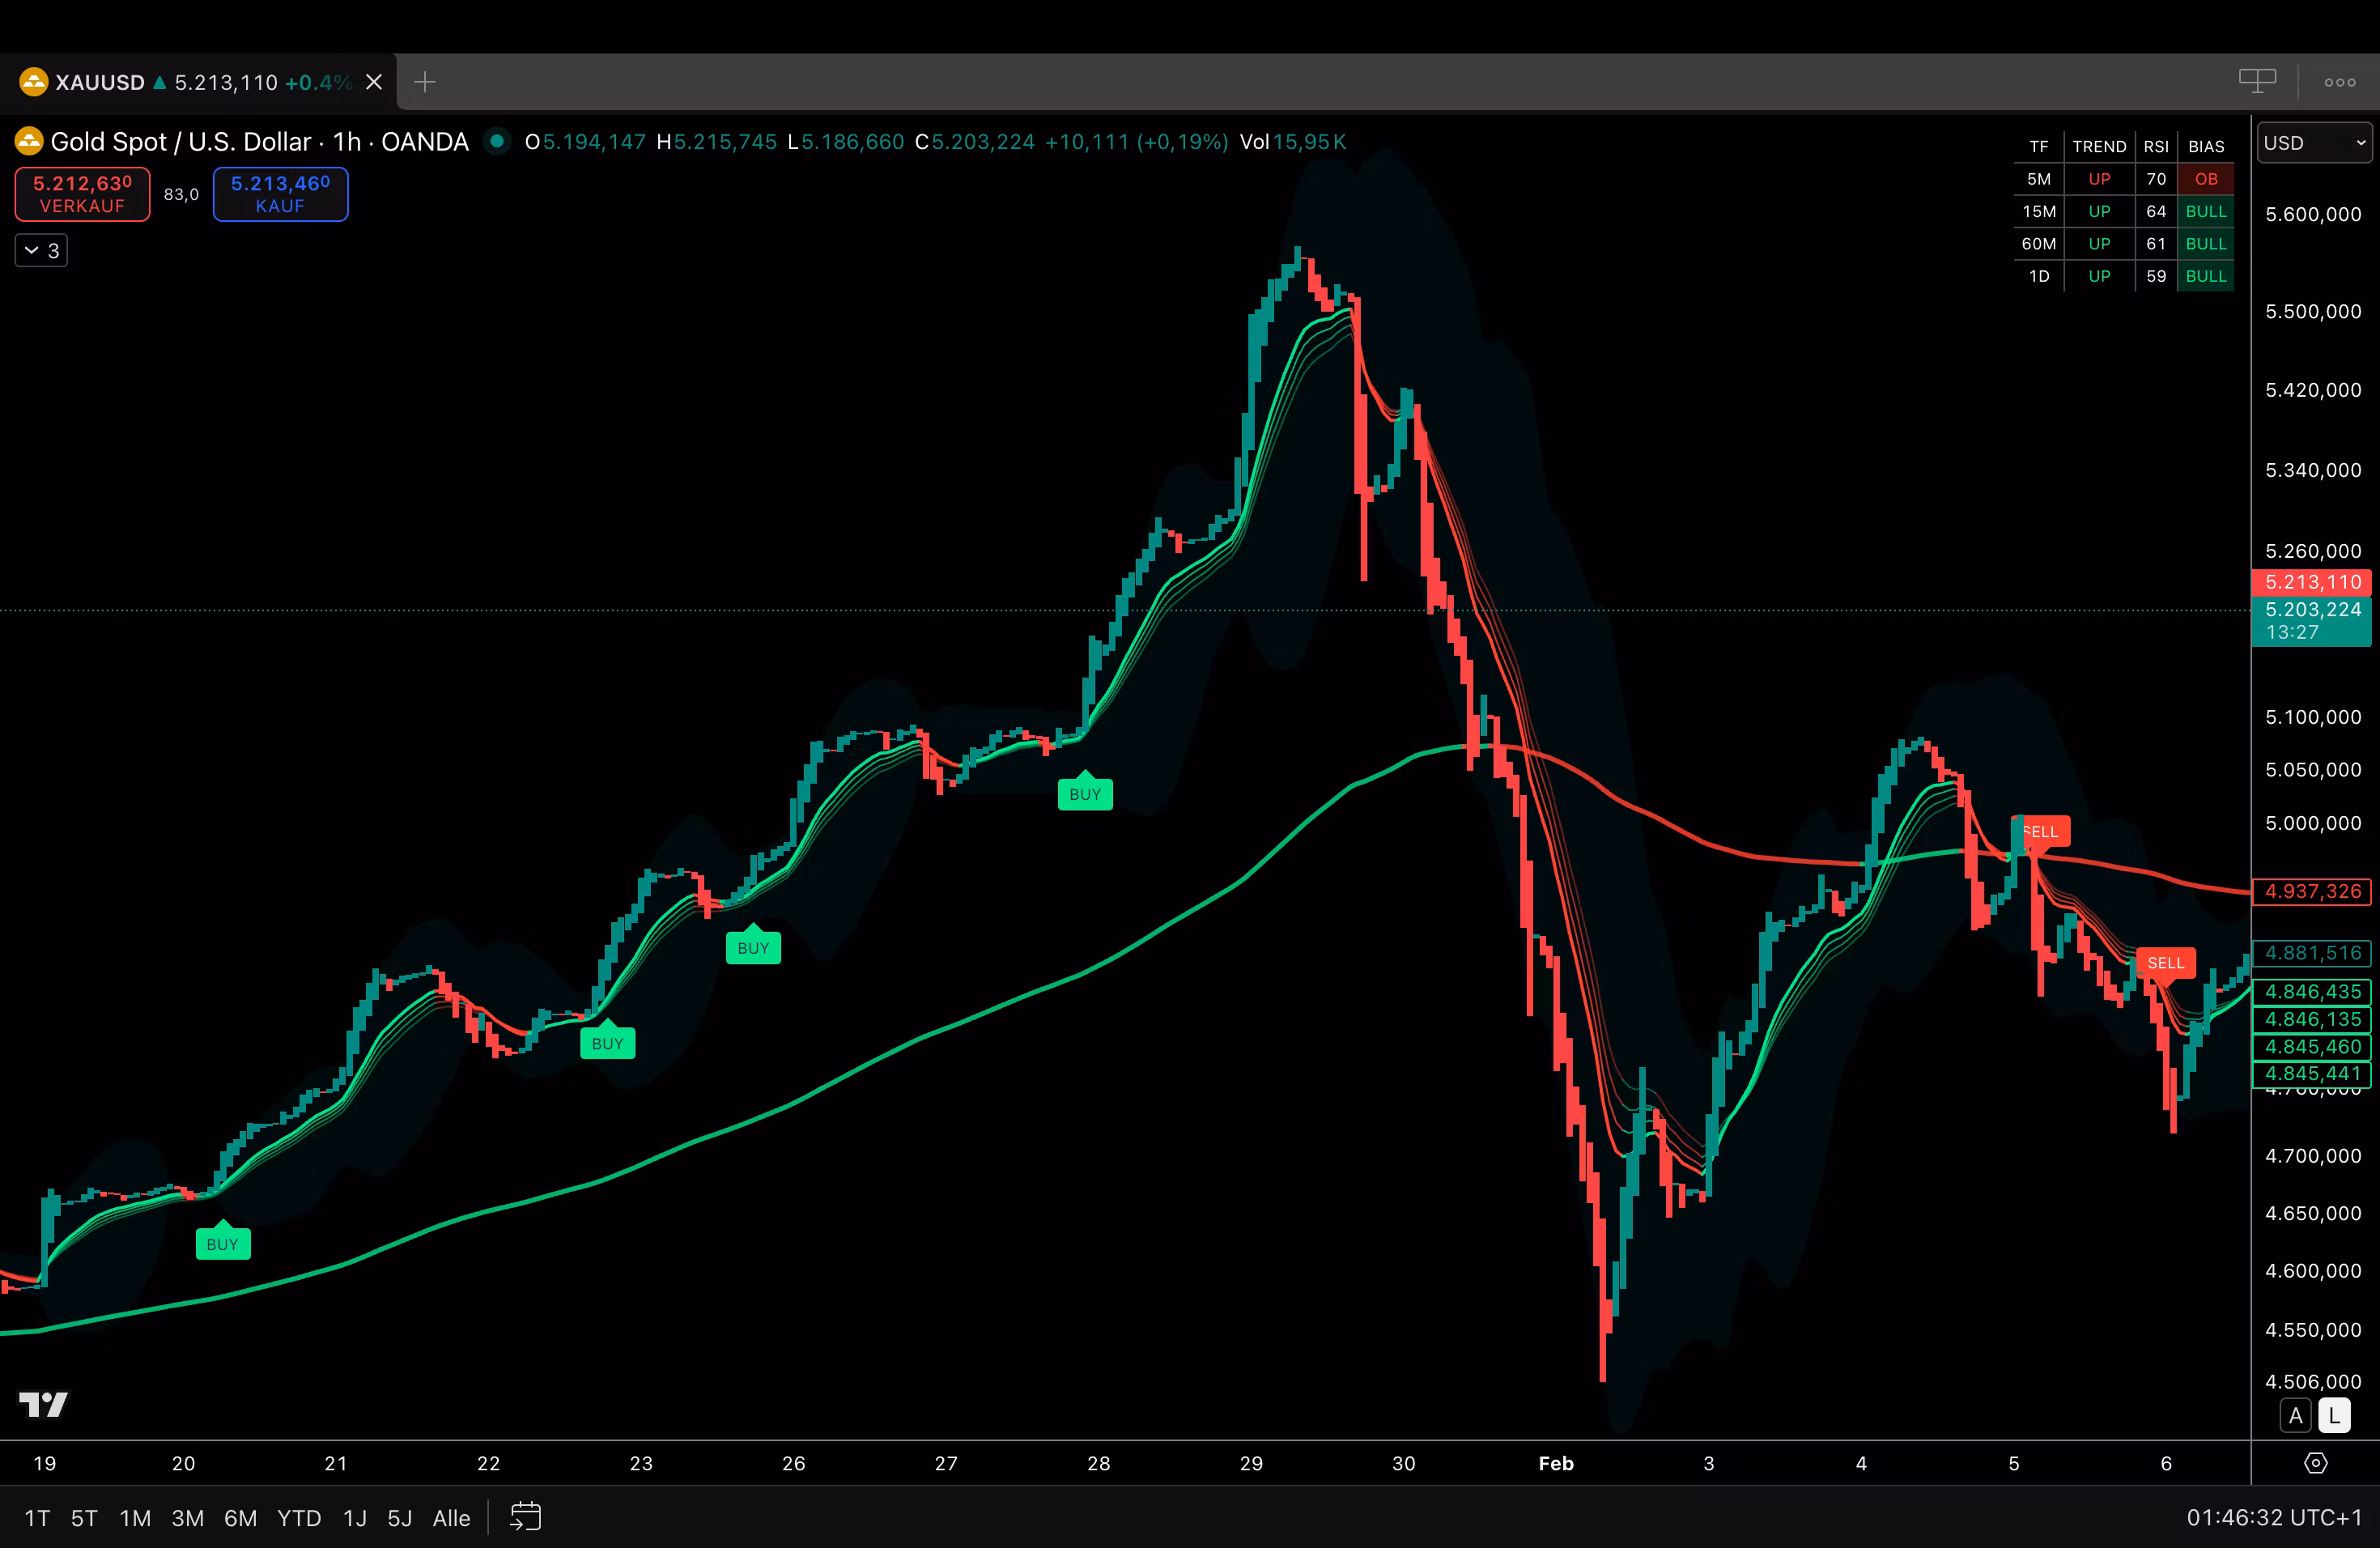Image resolution: width=2380 pixels, height=1548 pixels.
Task: Open the layout selection icon
Action: (x=2256, y=82)
